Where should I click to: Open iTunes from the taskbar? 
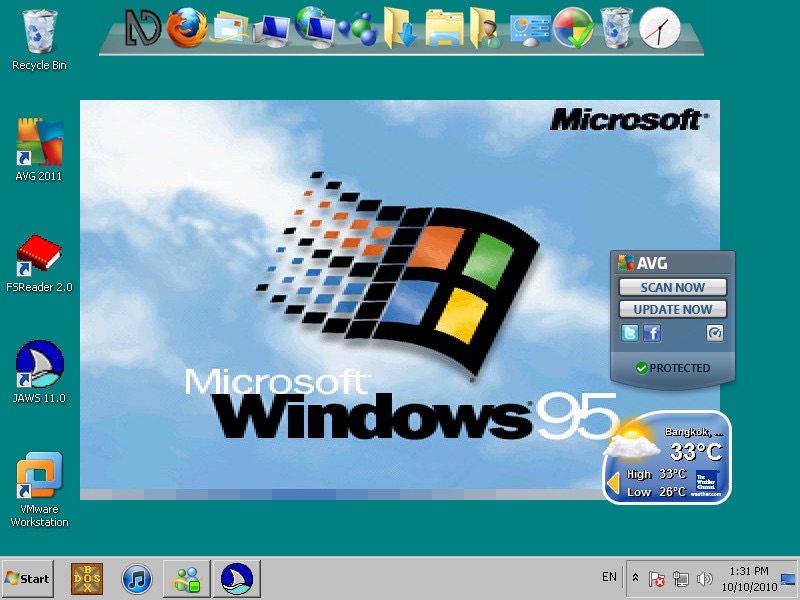point(137,578)
